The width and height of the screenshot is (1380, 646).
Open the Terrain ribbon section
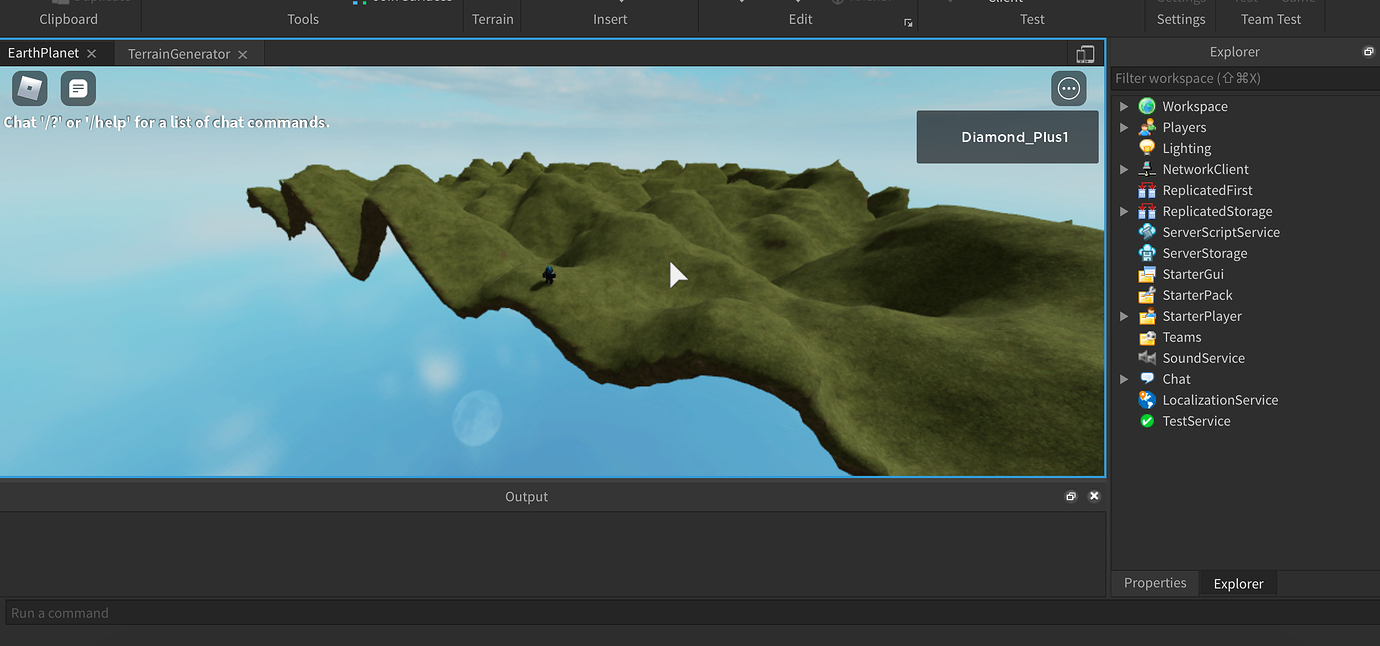click(491, 18)
